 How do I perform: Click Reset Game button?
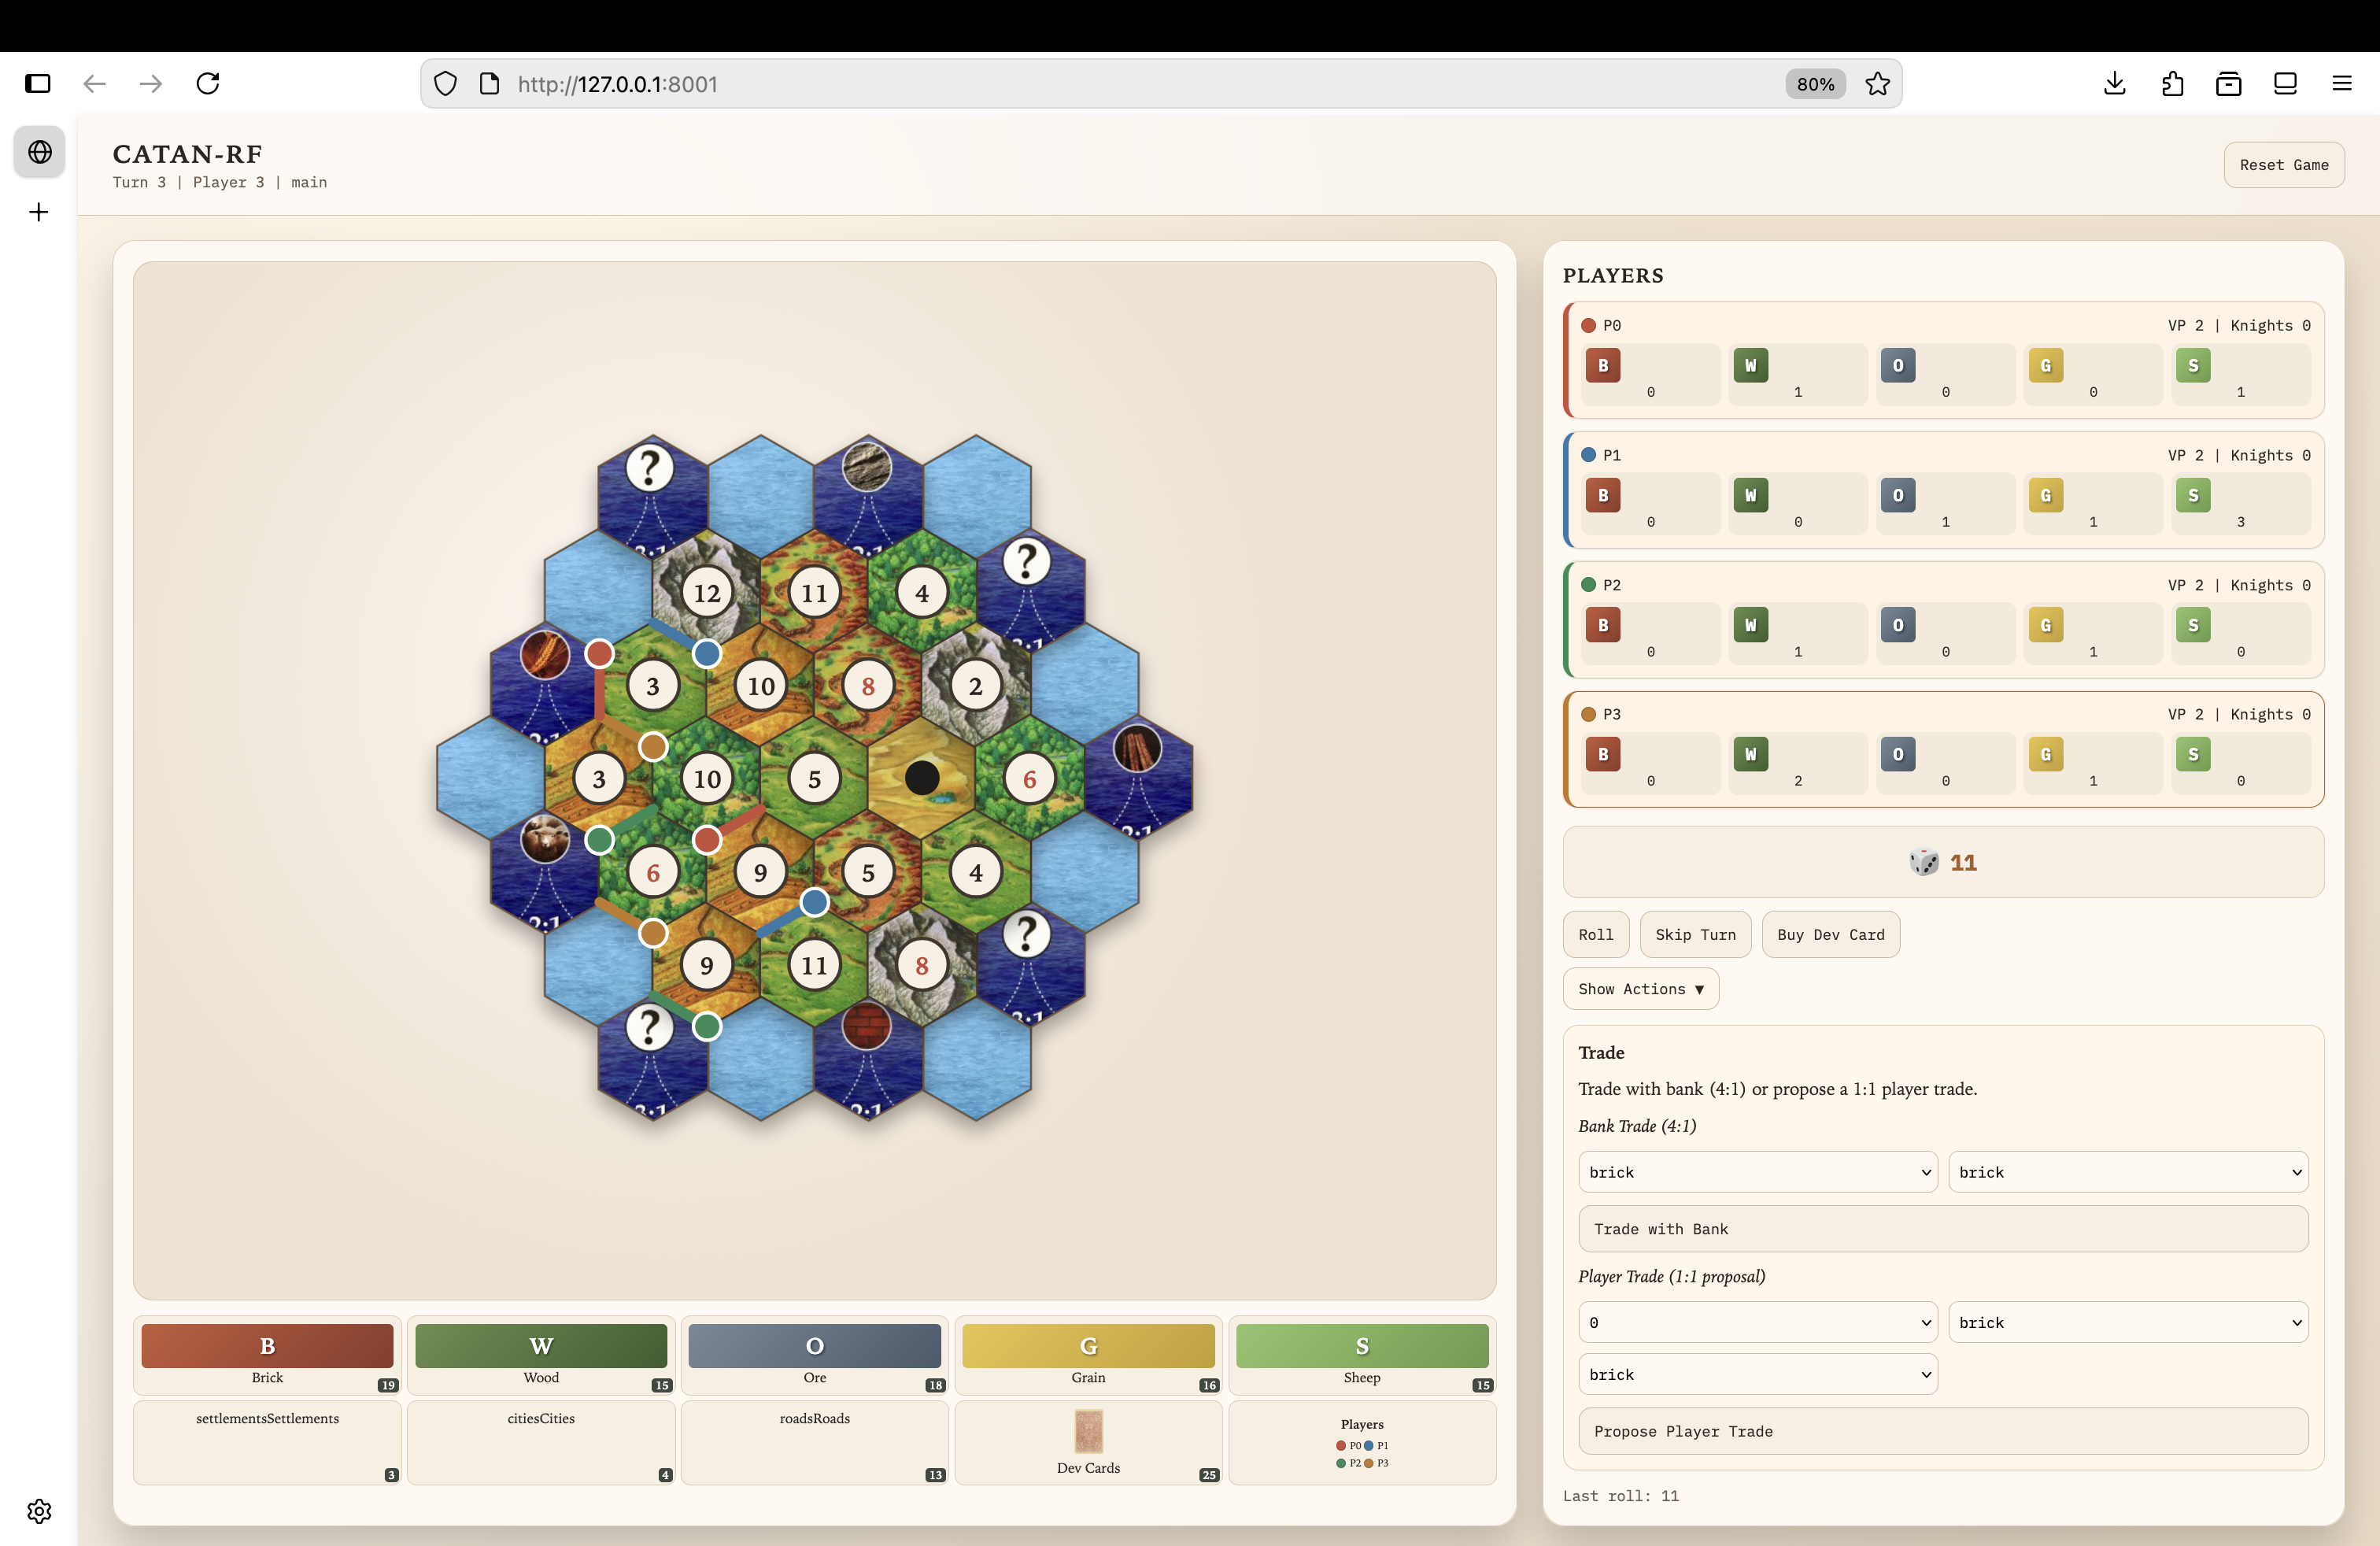pos(2284,165)
